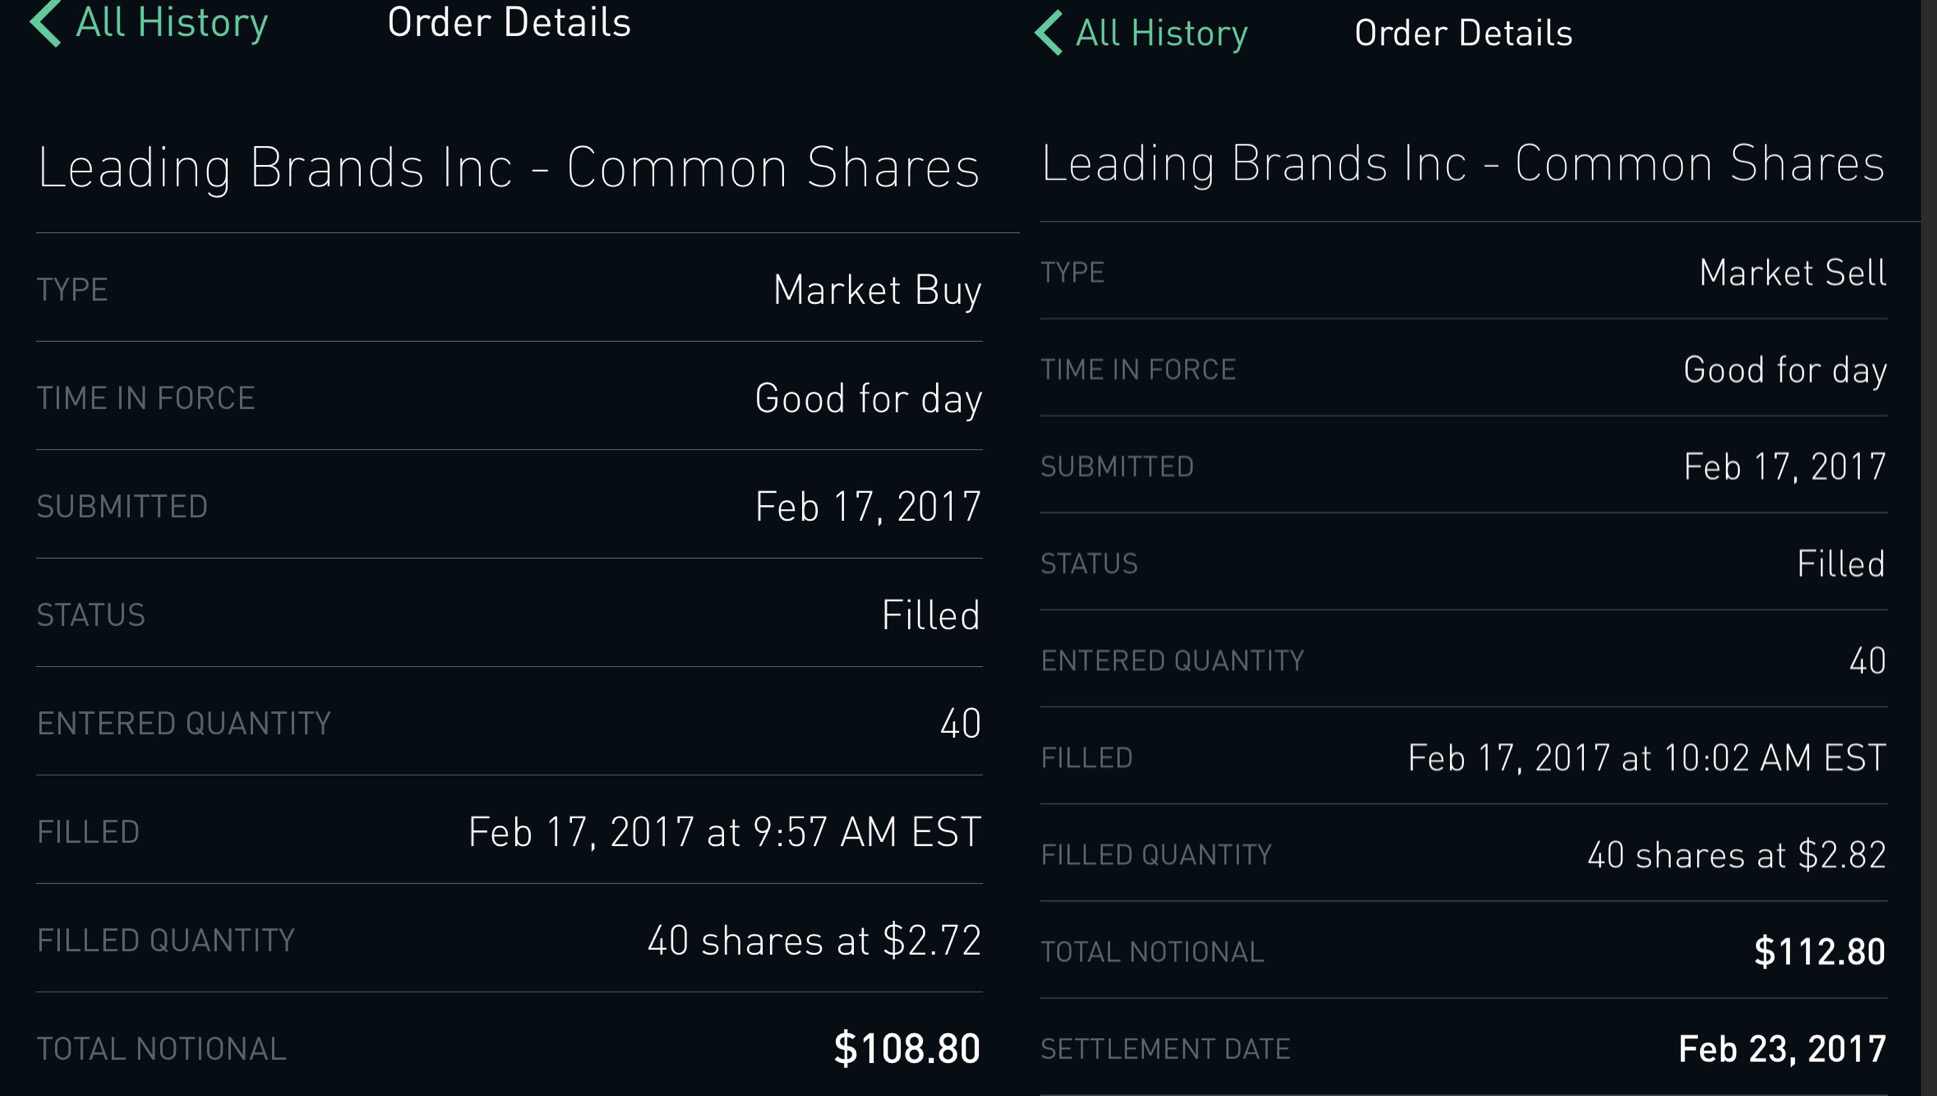
Task: Tap the Order Details title above the sell order
Action: (x=1463, y=33)
